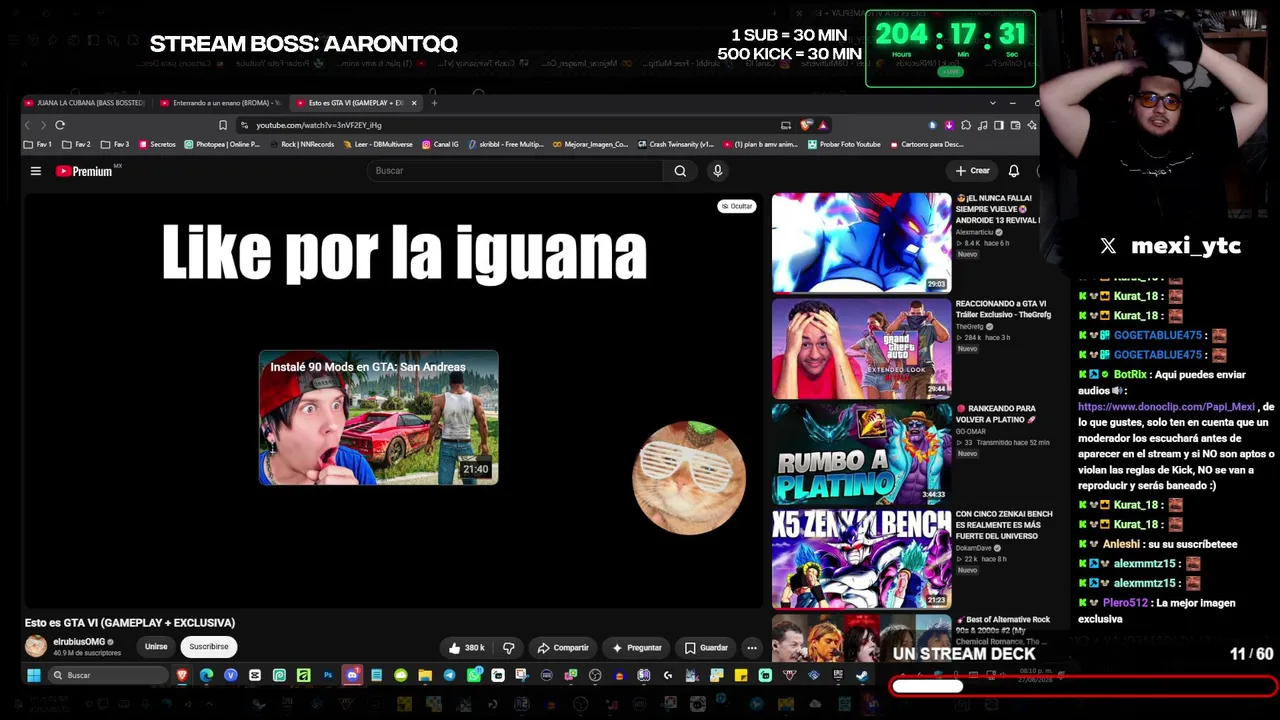Open the Crash Twinsanity bookmark
This screenshot has width=1280, height=720.
click(675, 145)
